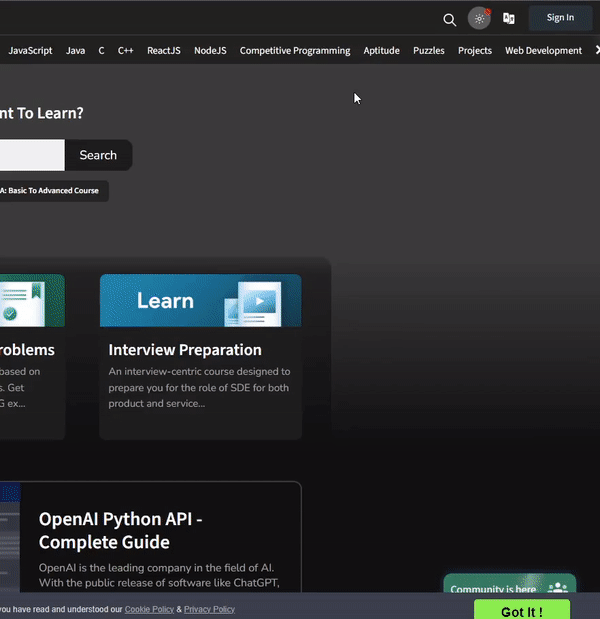Image resolution: width=600 pixels, height=619 pixels.
Task: Open the C++ topic link
Action: point(125,50)
